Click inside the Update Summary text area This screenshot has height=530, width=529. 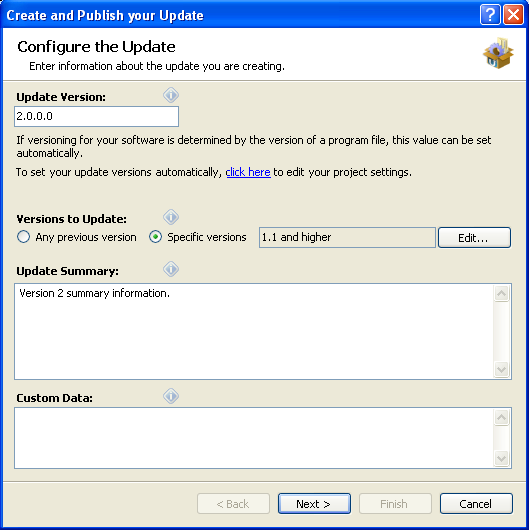[254, 332]
